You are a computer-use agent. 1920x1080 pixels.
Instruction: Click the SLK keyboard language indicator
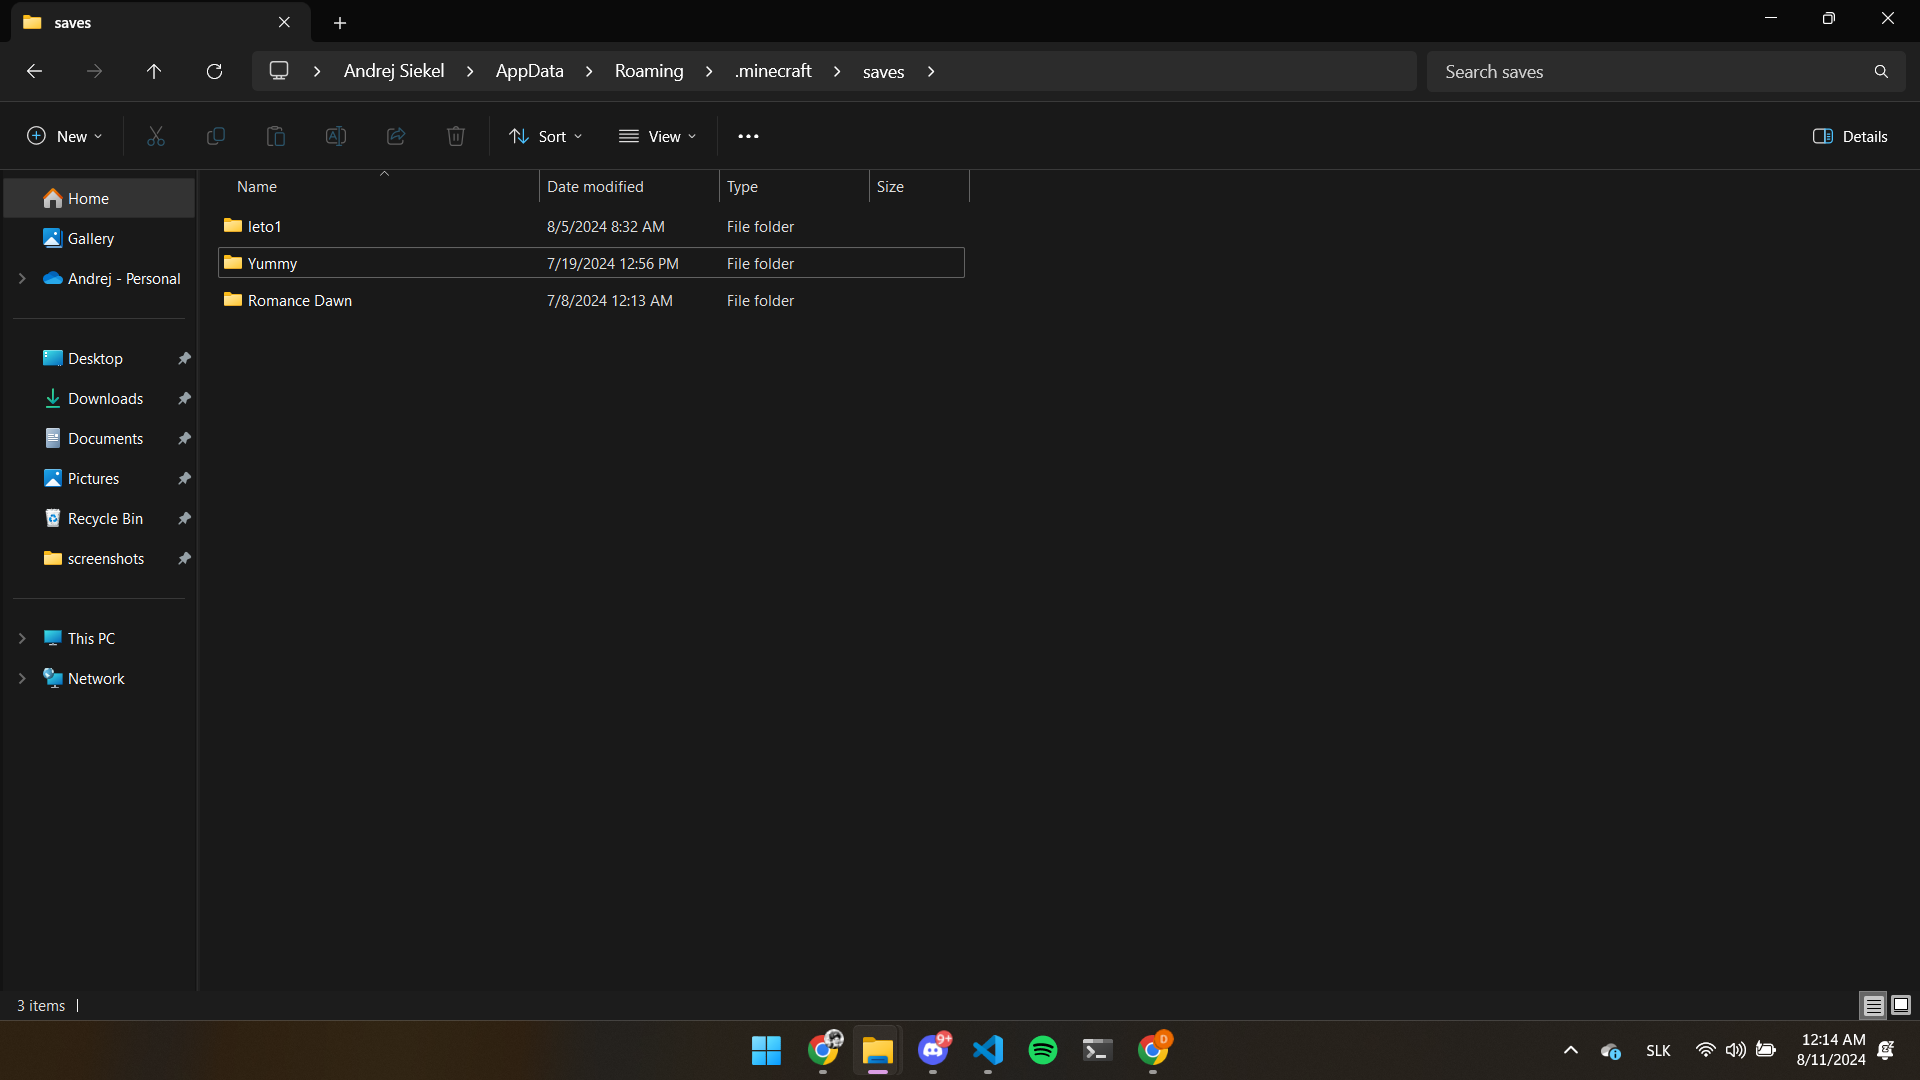(1658, 1050)
